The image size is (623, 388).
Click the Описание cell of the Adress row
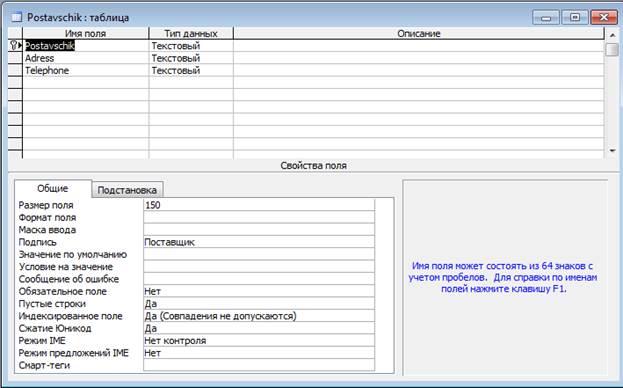click(x=419, y=58)
